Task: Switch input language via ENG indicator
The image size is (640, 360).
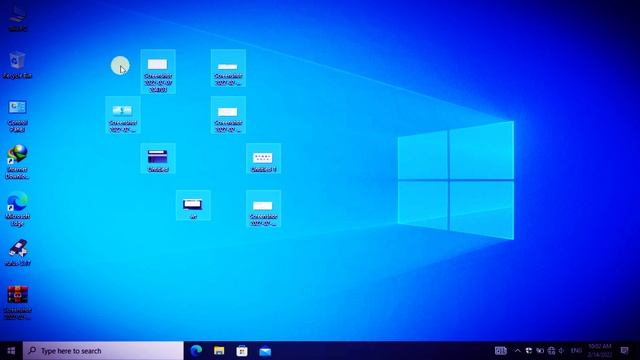Action: [576, 351]
